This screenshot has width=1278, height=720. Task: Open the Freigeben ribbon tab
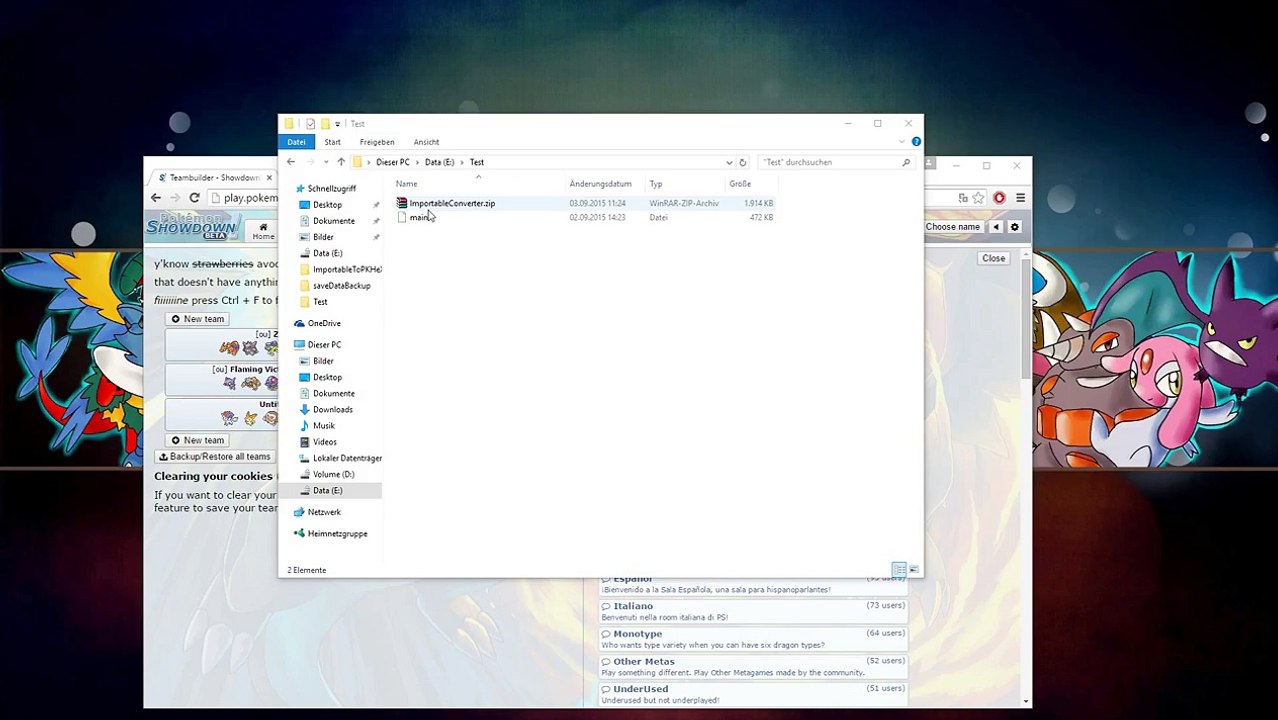(377, 142)
